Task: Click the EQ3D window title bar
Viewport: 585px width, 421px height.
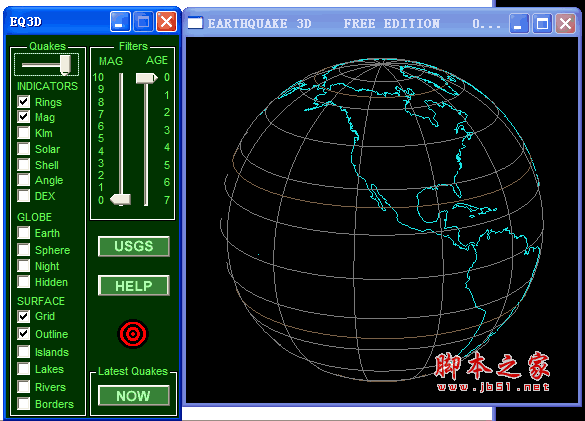Action: [93, 22]
